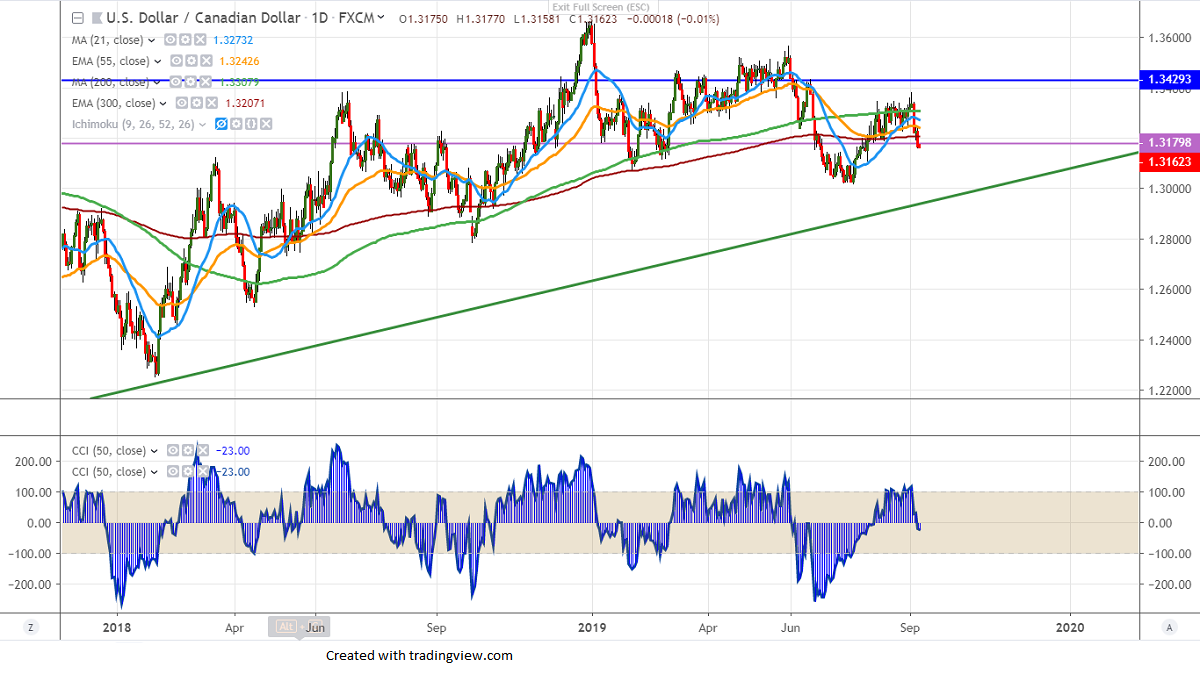
Task: Delete the EMA (55, close) indicator
Action: point(208,61)
